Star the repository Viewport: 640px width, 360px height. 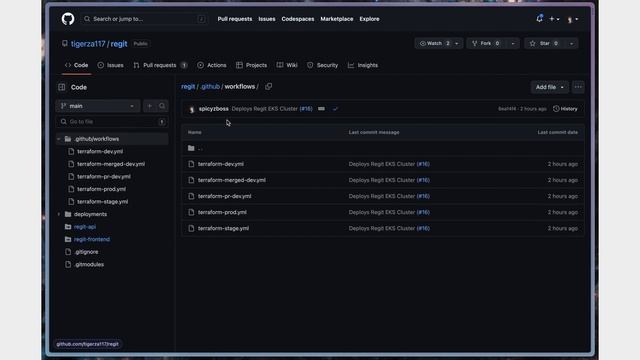(x=544, y=43)
